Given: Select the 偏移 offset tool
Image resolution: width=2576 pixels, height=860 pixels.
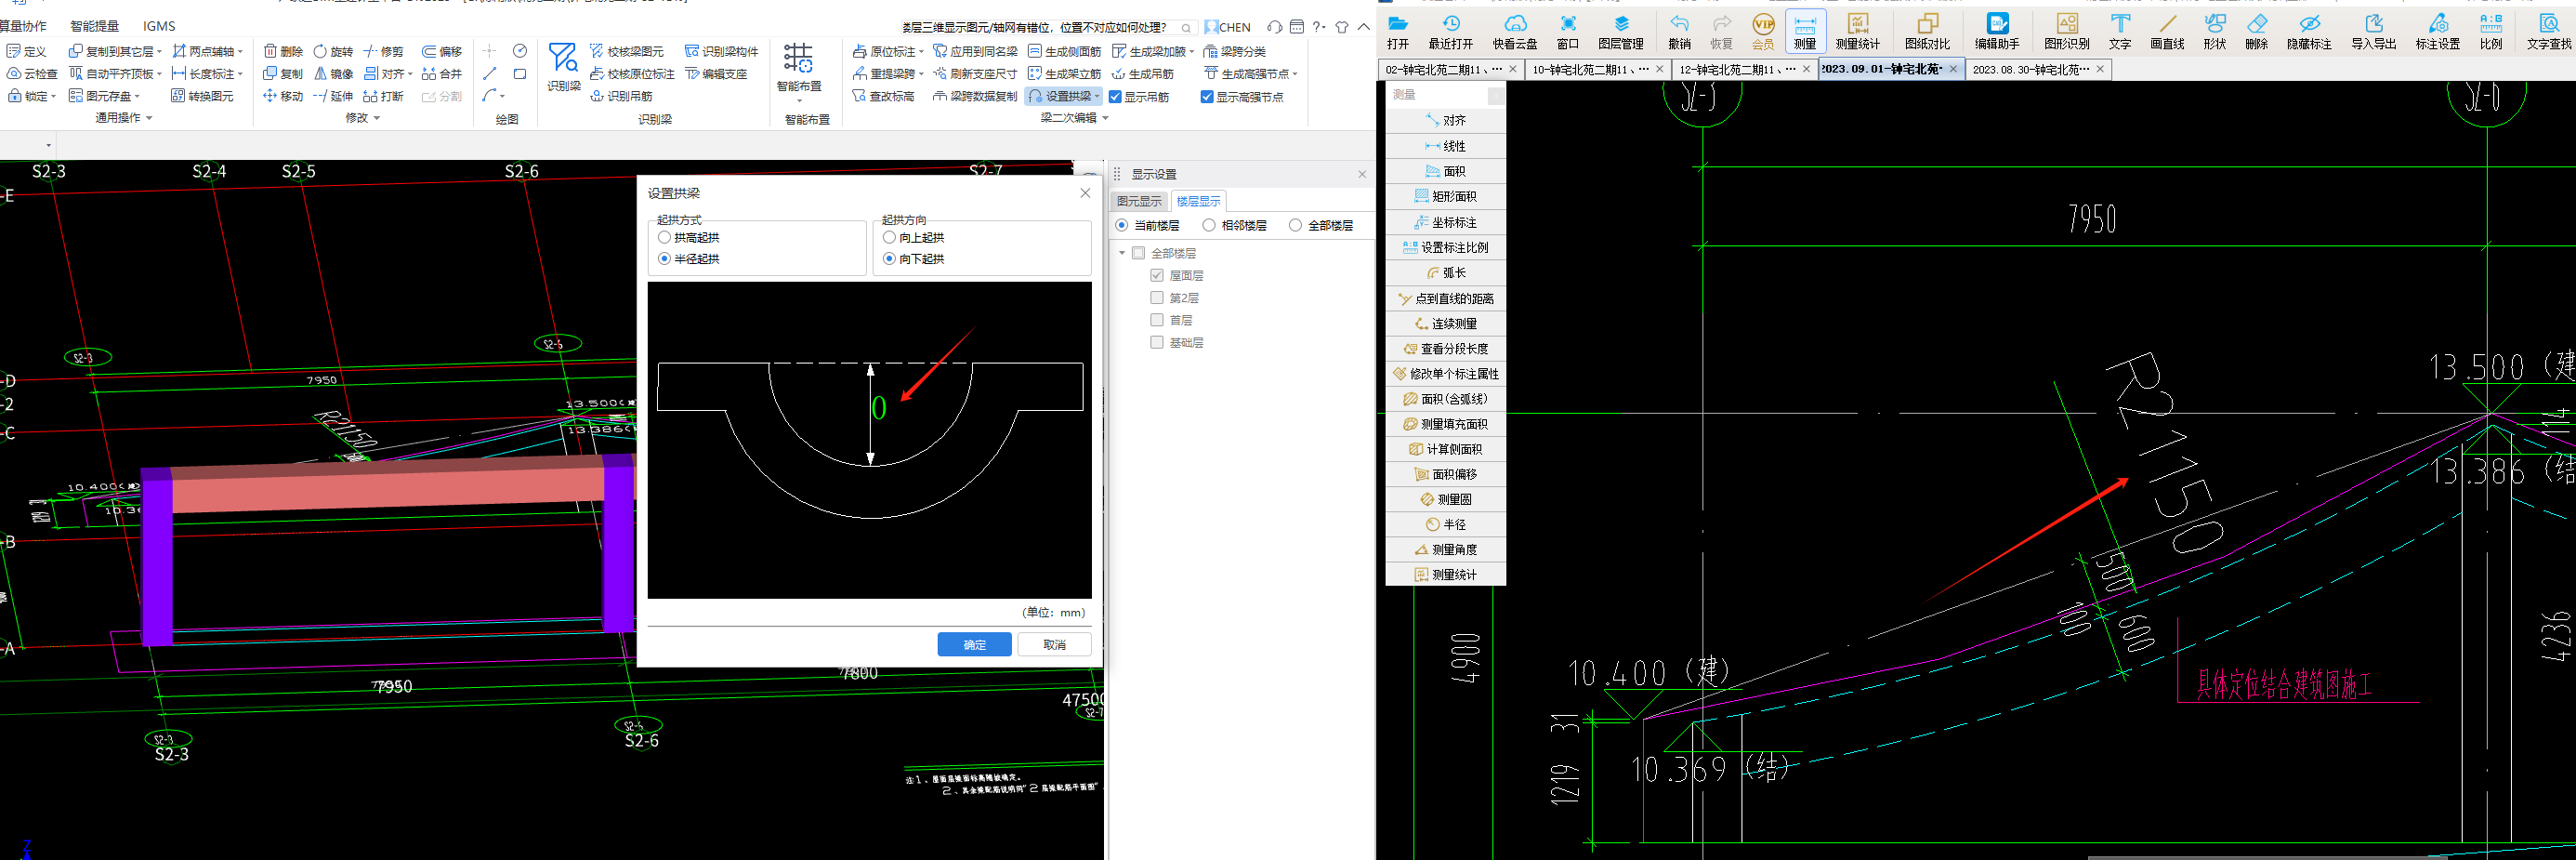Looking at the screenshot, I should (x=442, y=51).
